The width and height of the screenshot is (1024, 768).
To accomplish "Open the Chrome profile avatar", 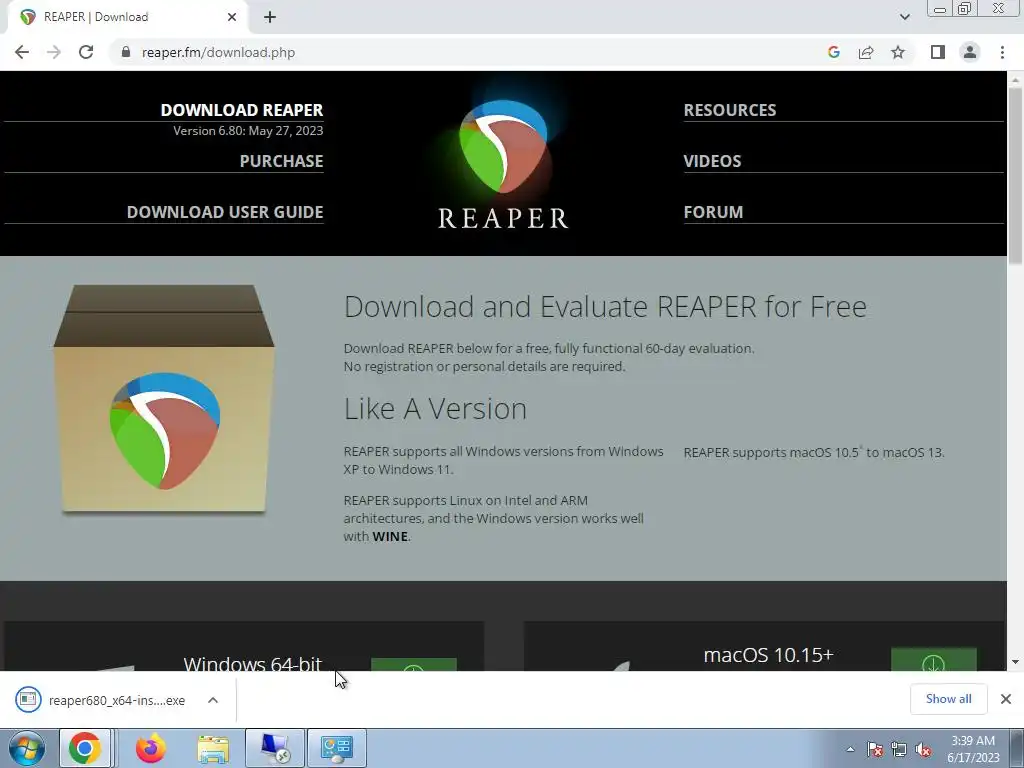I will pos(970,52).
